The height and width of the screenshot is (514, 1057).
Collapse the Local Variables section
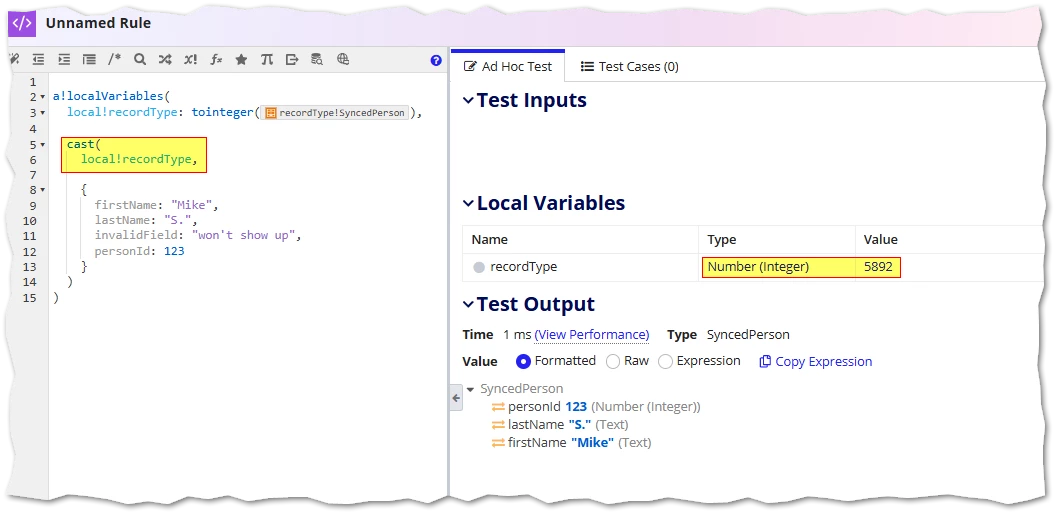[469, 203]
